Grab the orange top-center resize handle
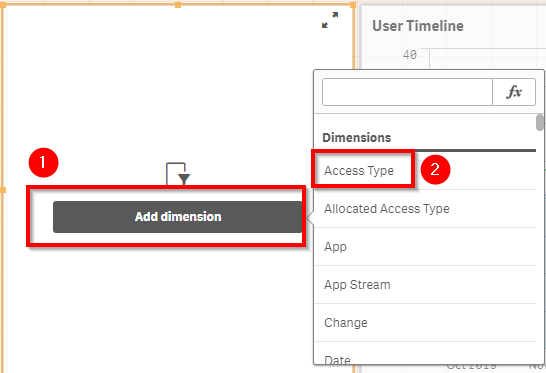Screen dimensions: 546x373 click(178, 5)
